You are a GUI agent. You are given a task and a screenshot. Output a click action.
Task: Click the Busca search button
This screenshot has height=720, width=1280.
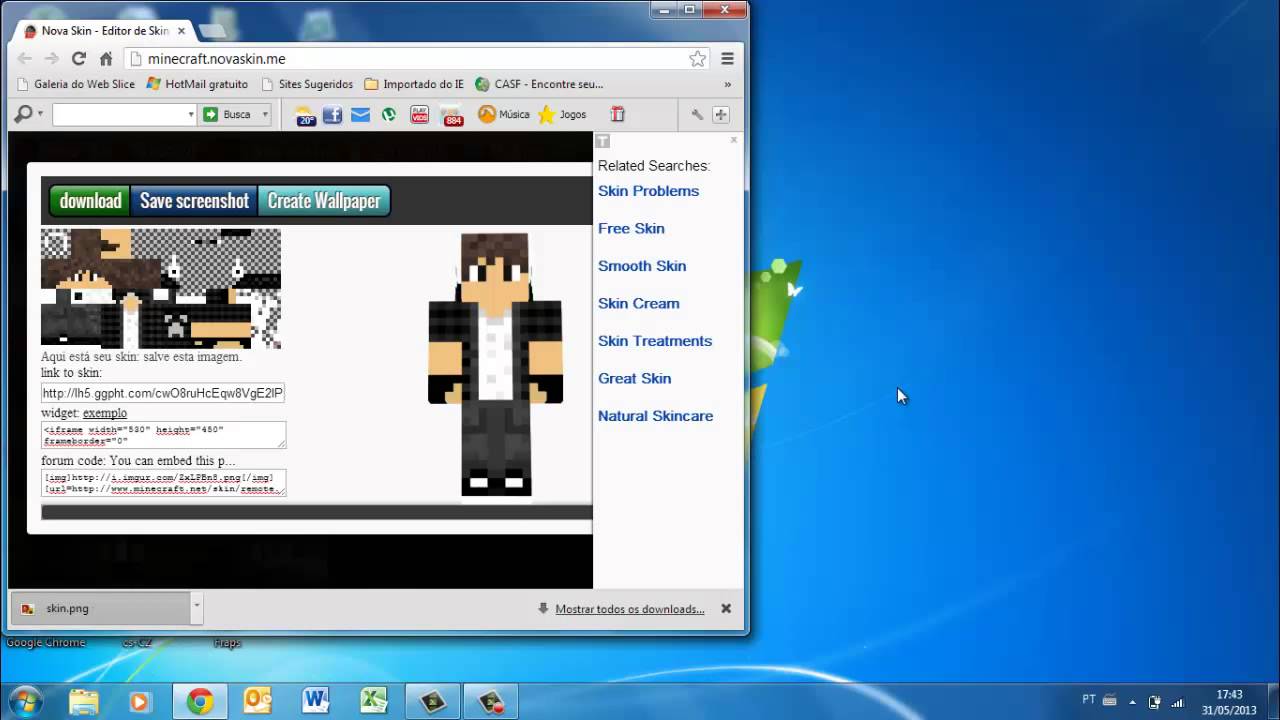click(x=229, y=115)
